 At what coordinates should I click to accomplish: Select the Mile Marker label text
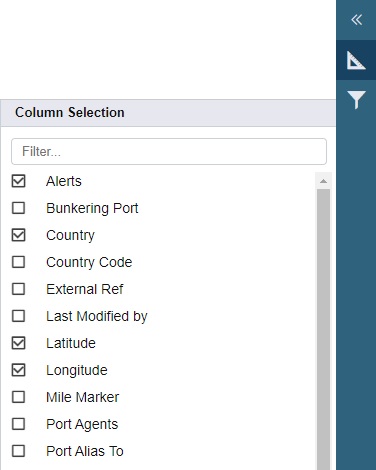pos(82,397)
